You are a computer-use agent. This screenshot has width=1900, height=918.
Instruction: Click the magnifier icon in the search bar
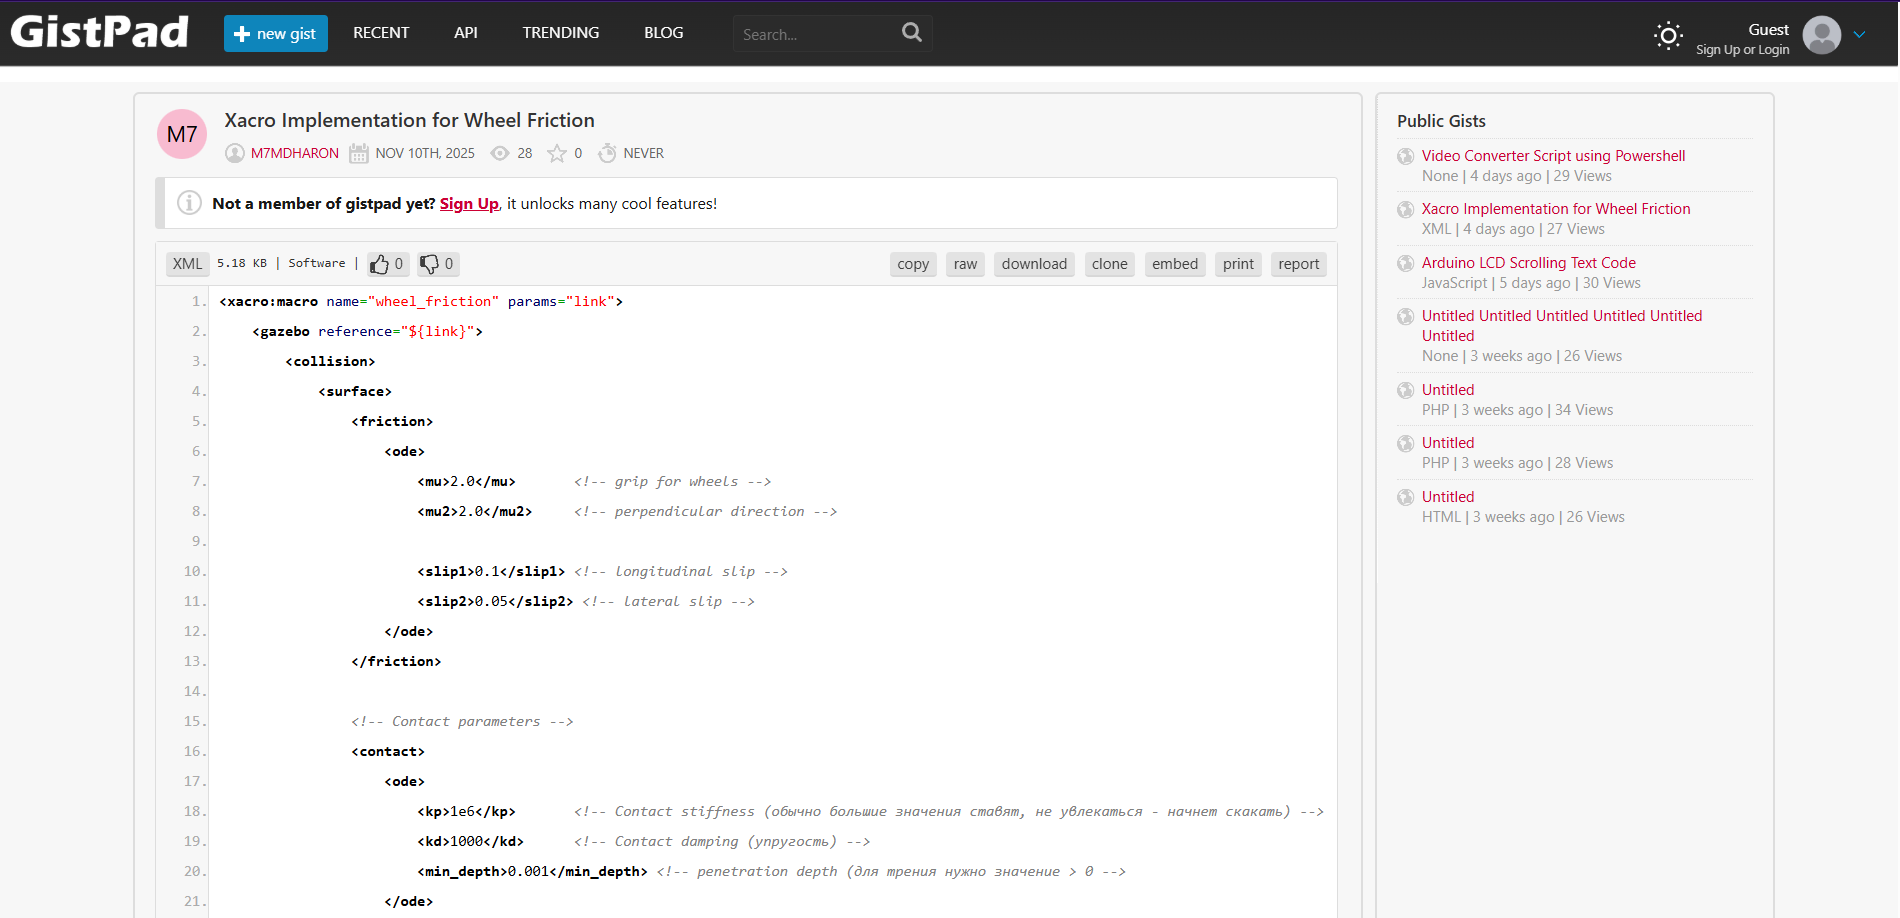(x=910, y=32)
